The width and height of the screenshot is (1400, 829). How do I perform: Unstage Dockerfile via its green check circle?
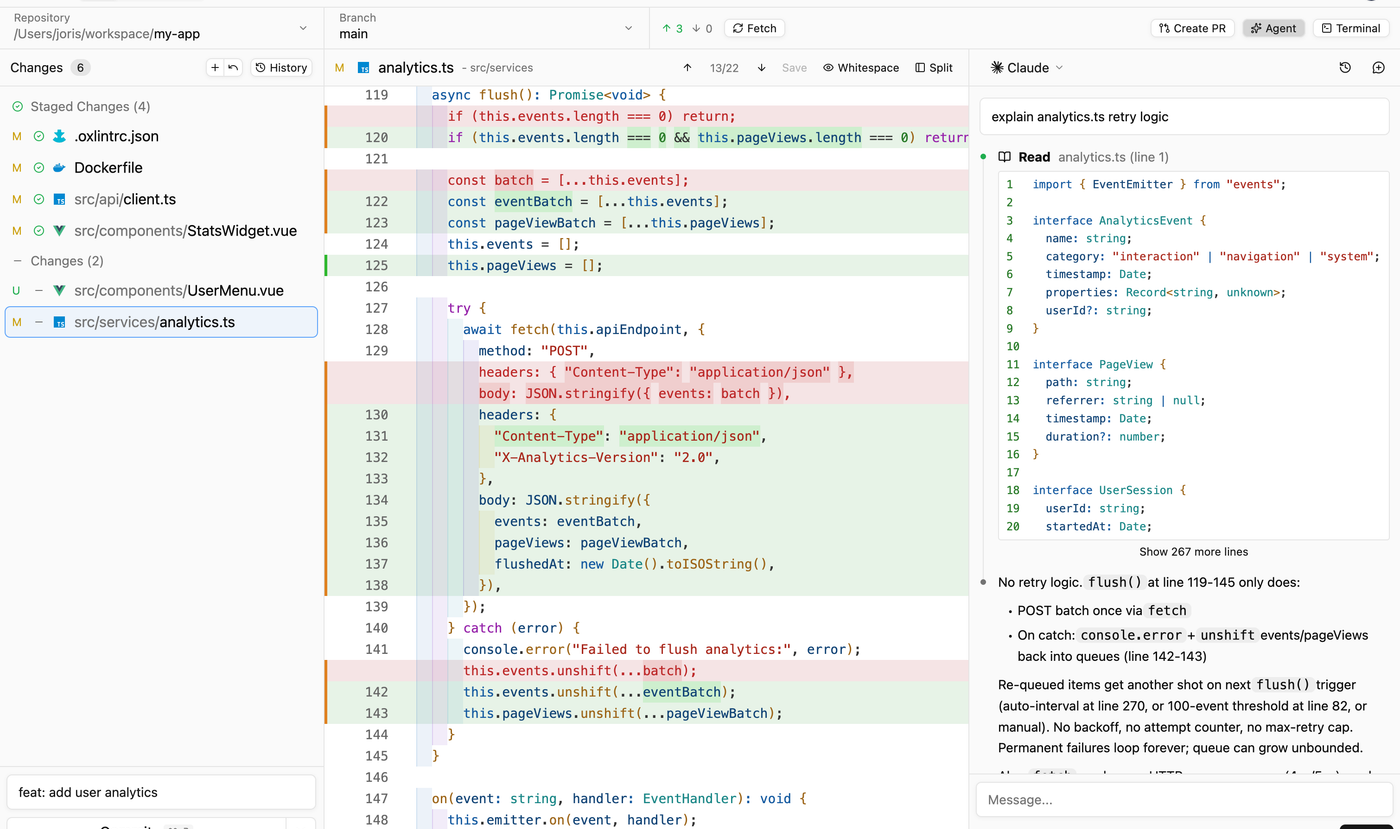[x=39, y=168]
